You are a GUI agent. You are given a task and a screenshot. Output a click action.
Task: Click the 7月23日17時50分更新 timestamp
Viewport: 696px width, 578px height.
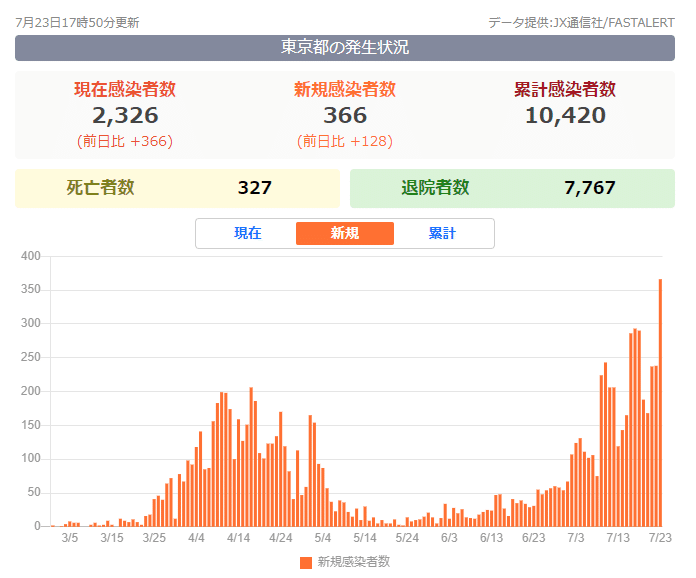pyautogui.click(x=77, y=23)
